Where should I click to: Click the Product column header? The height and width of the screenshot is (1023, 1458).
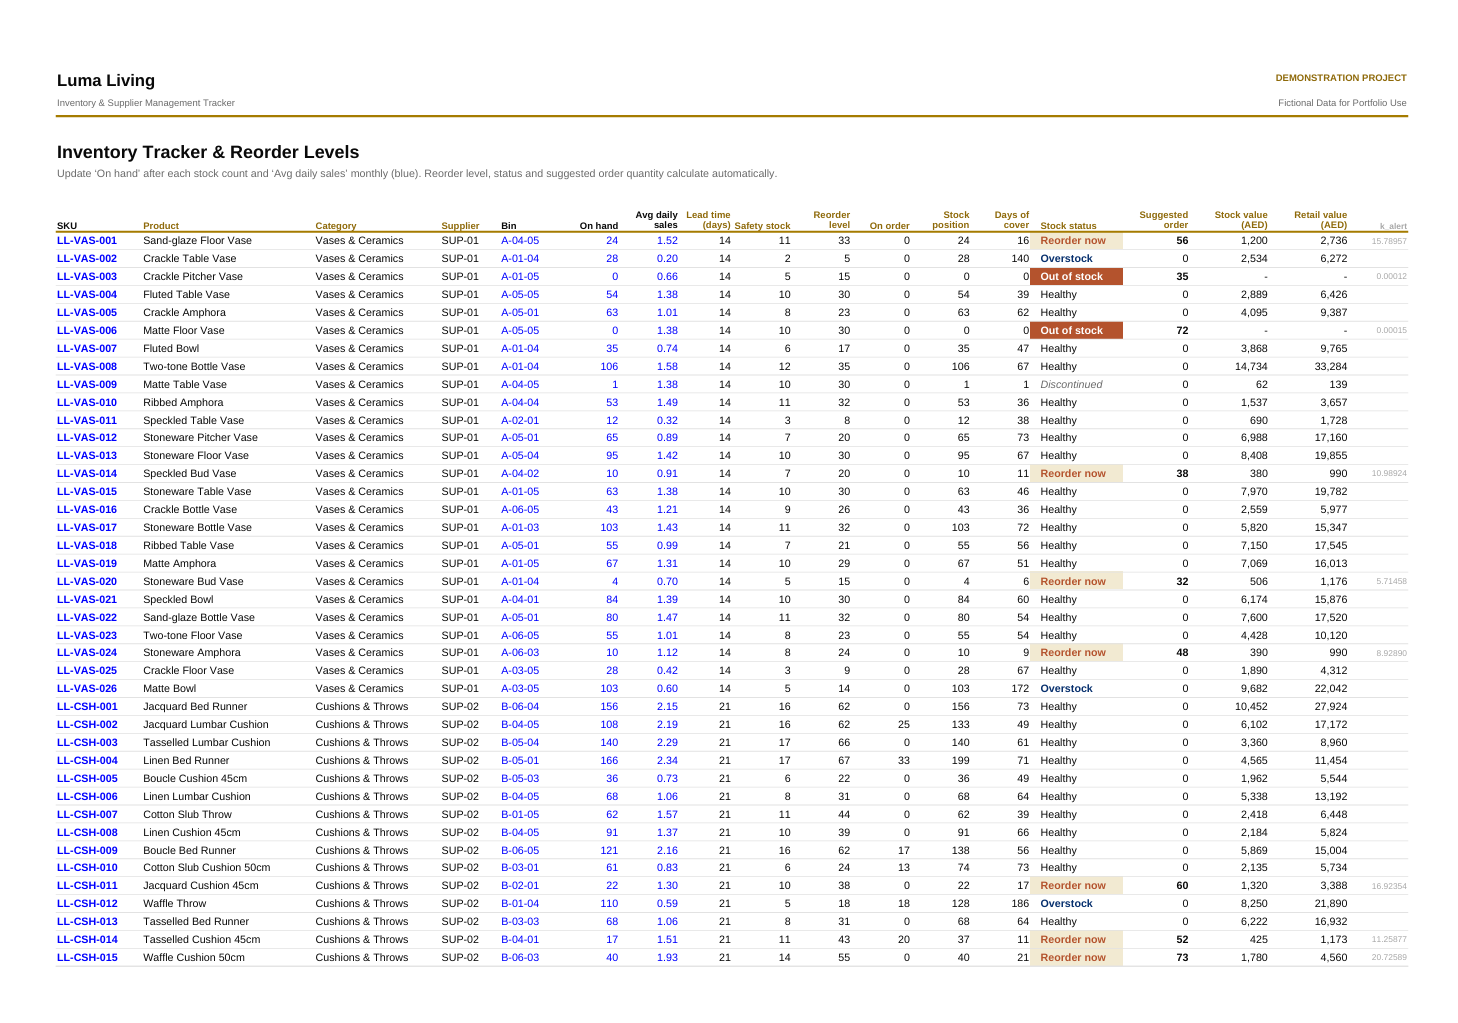(161, 226)
